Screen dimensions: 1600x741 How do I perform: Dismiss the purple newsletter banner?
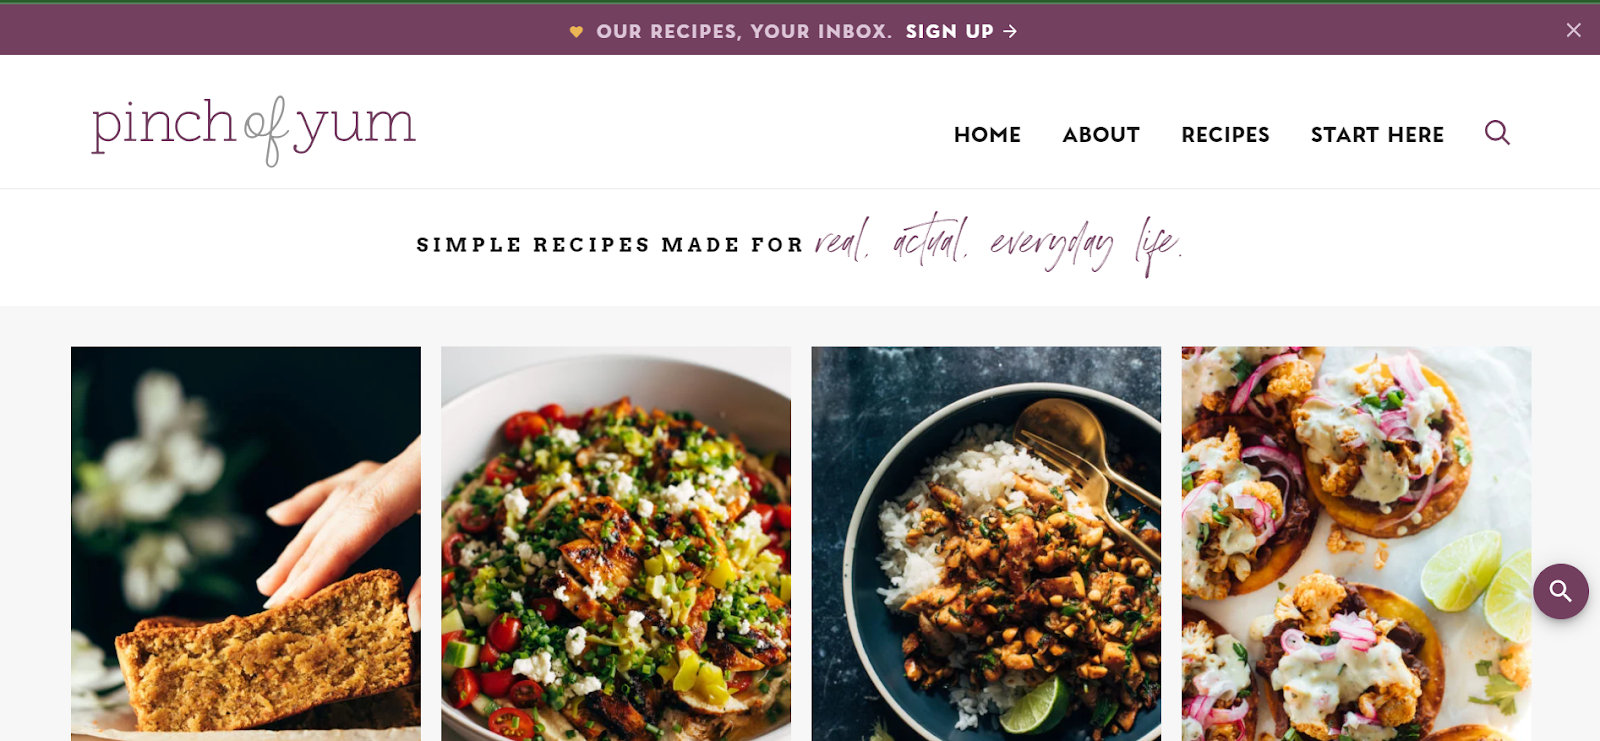(1573, 30)
